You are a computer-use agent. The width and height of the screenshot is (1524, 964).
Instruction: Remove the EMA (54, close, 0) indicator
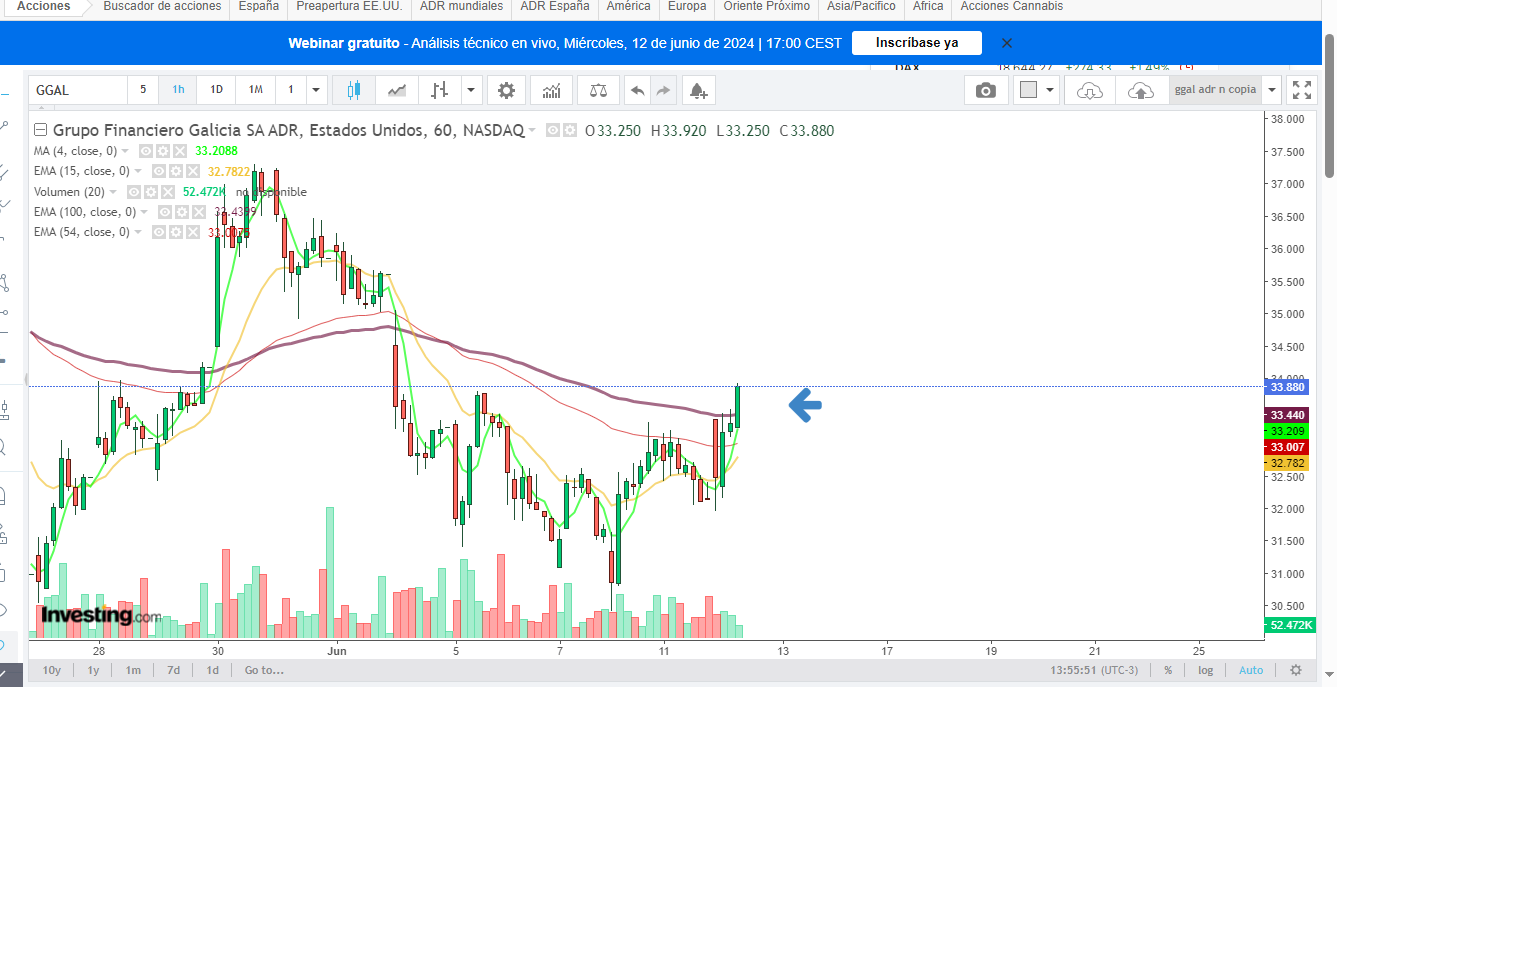192,232
